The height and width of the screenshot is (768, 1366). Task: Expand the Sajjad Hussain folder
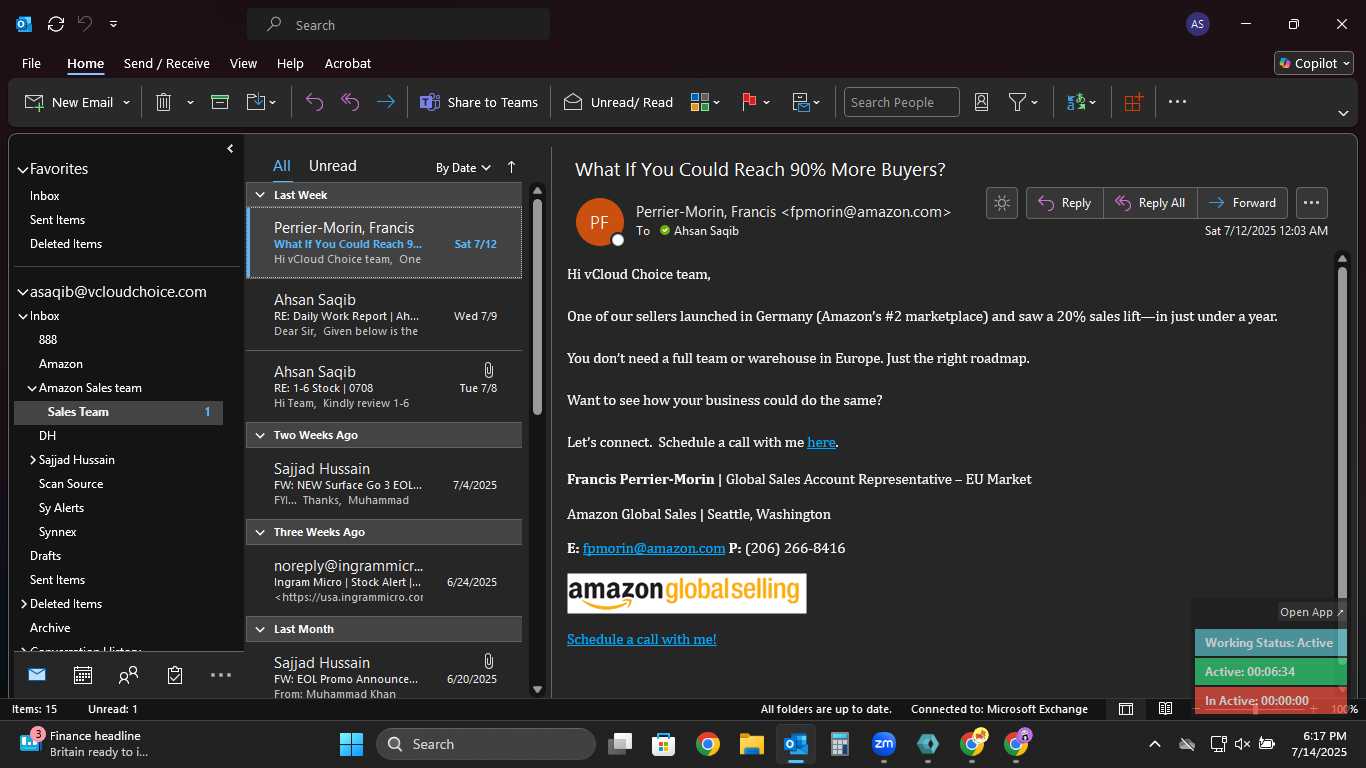[x=33, y=460]
